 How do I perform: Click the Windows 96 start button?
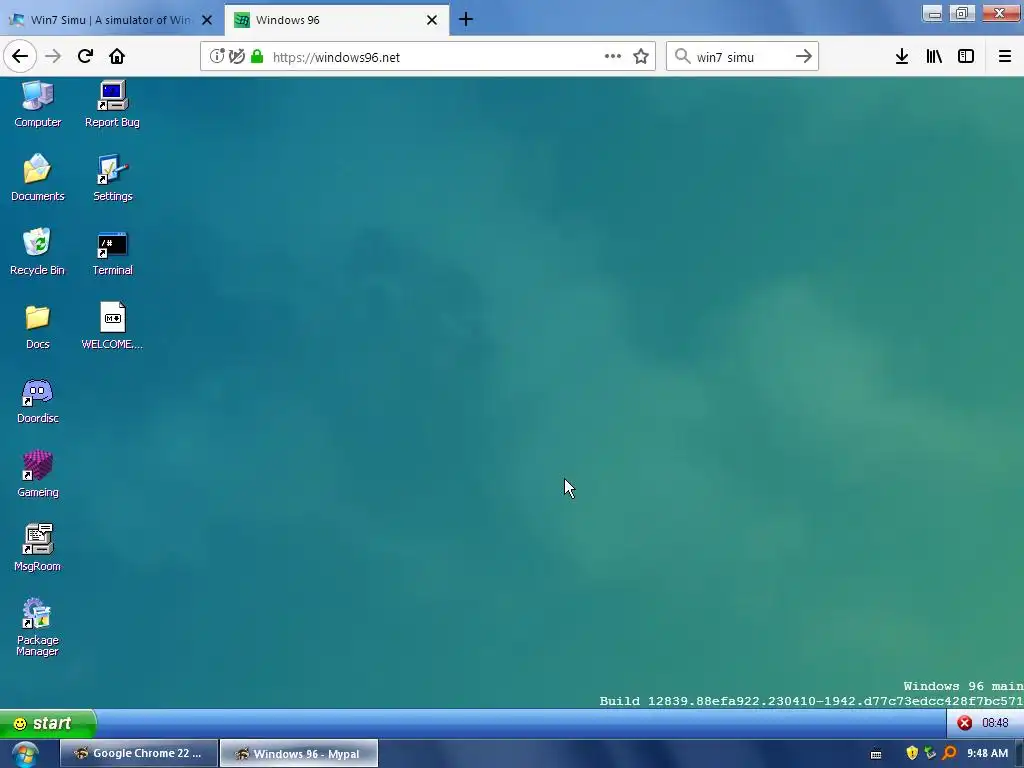point(47,723)
